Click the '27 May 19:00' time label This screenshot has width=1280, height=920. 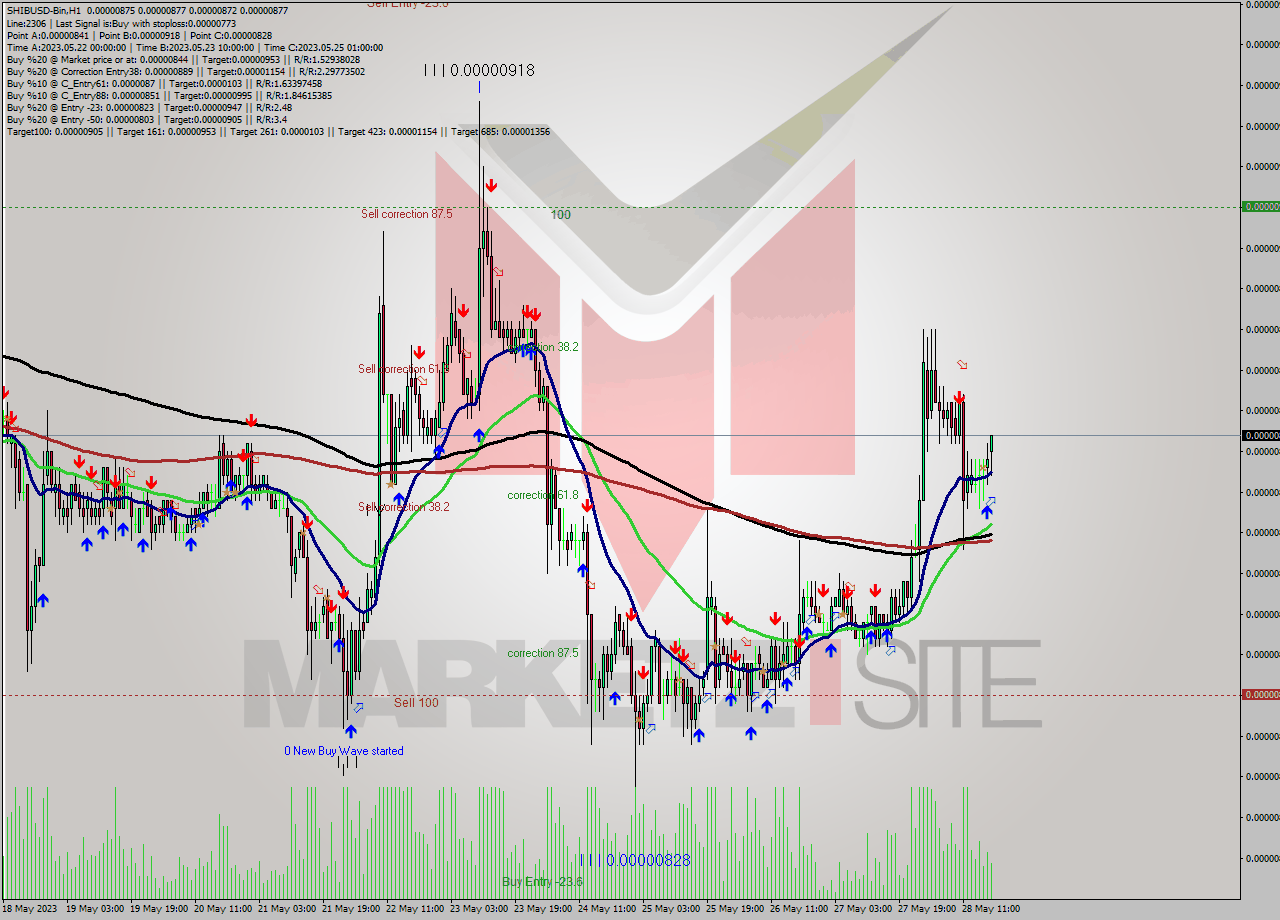coord(927,909)
